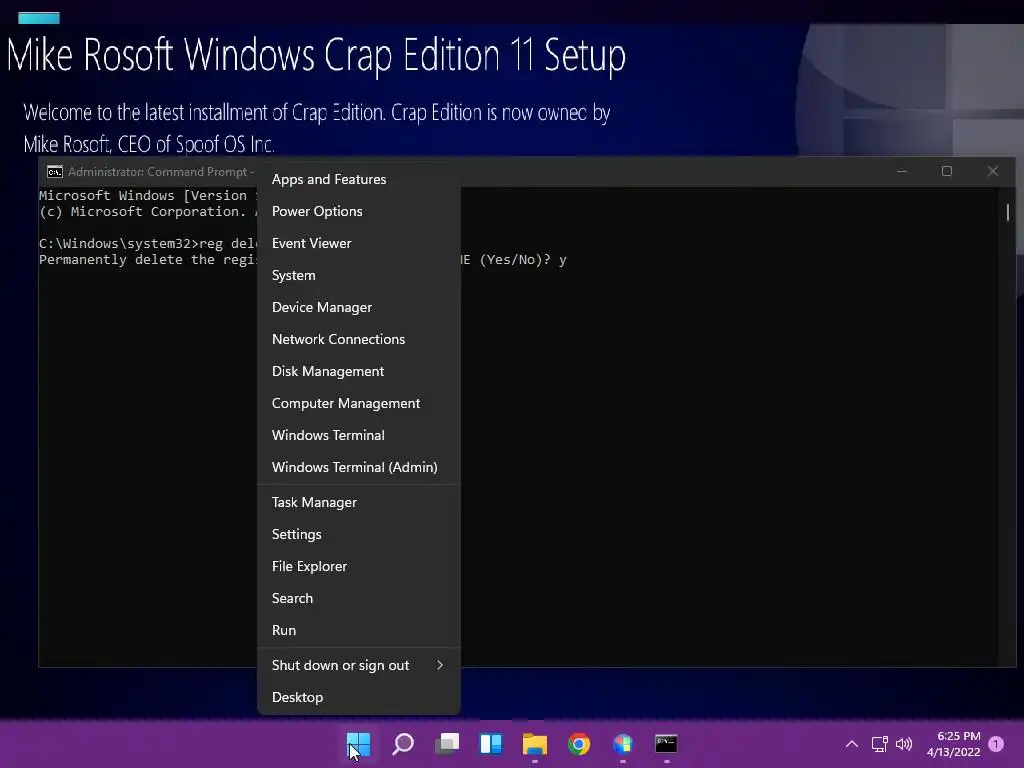The height and width of the screenshot is (768, 1024).
Task: Open the notification badge showing 1
Action: [996, 744]
